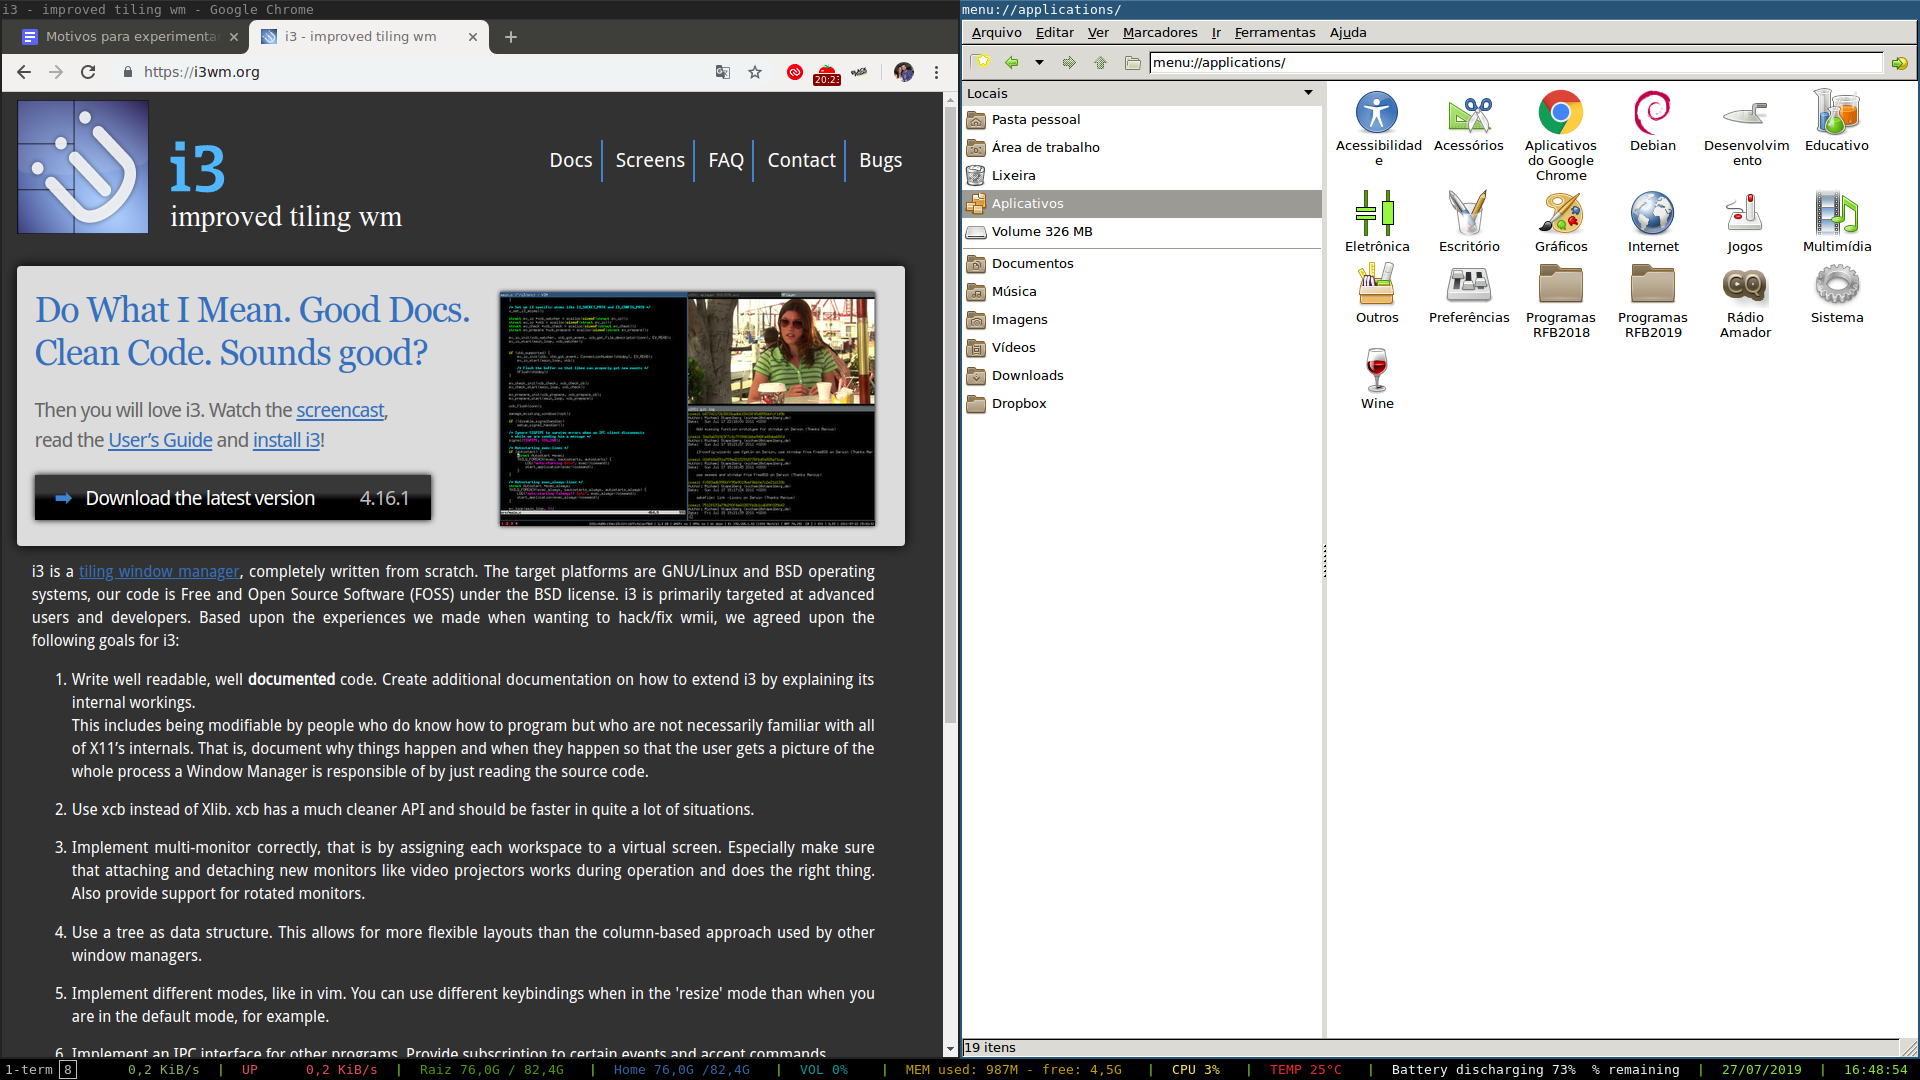Open the Educativo category icon
Viewport: 1920px width, 1080px height.
coord(1837,113)
